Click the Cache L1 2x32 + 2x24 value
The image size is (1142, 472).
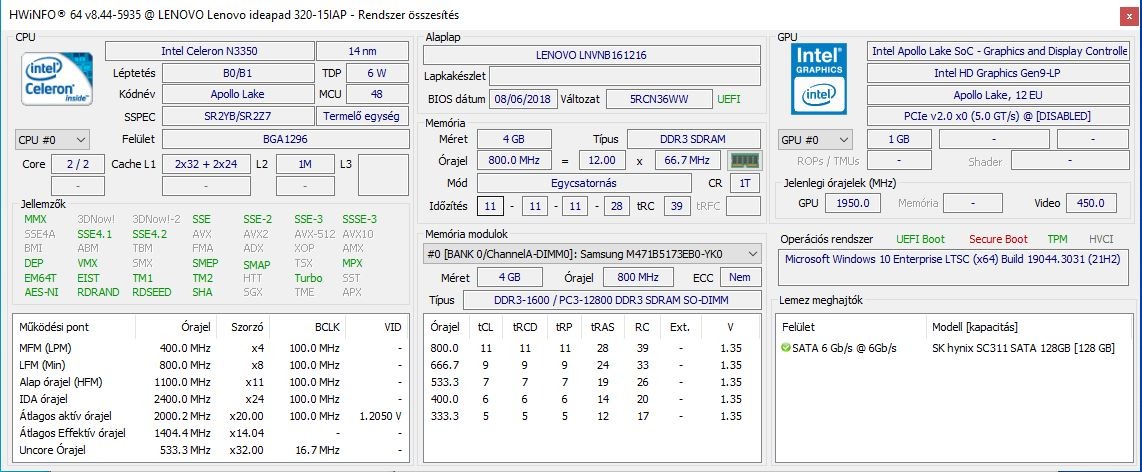click(206, 164)
